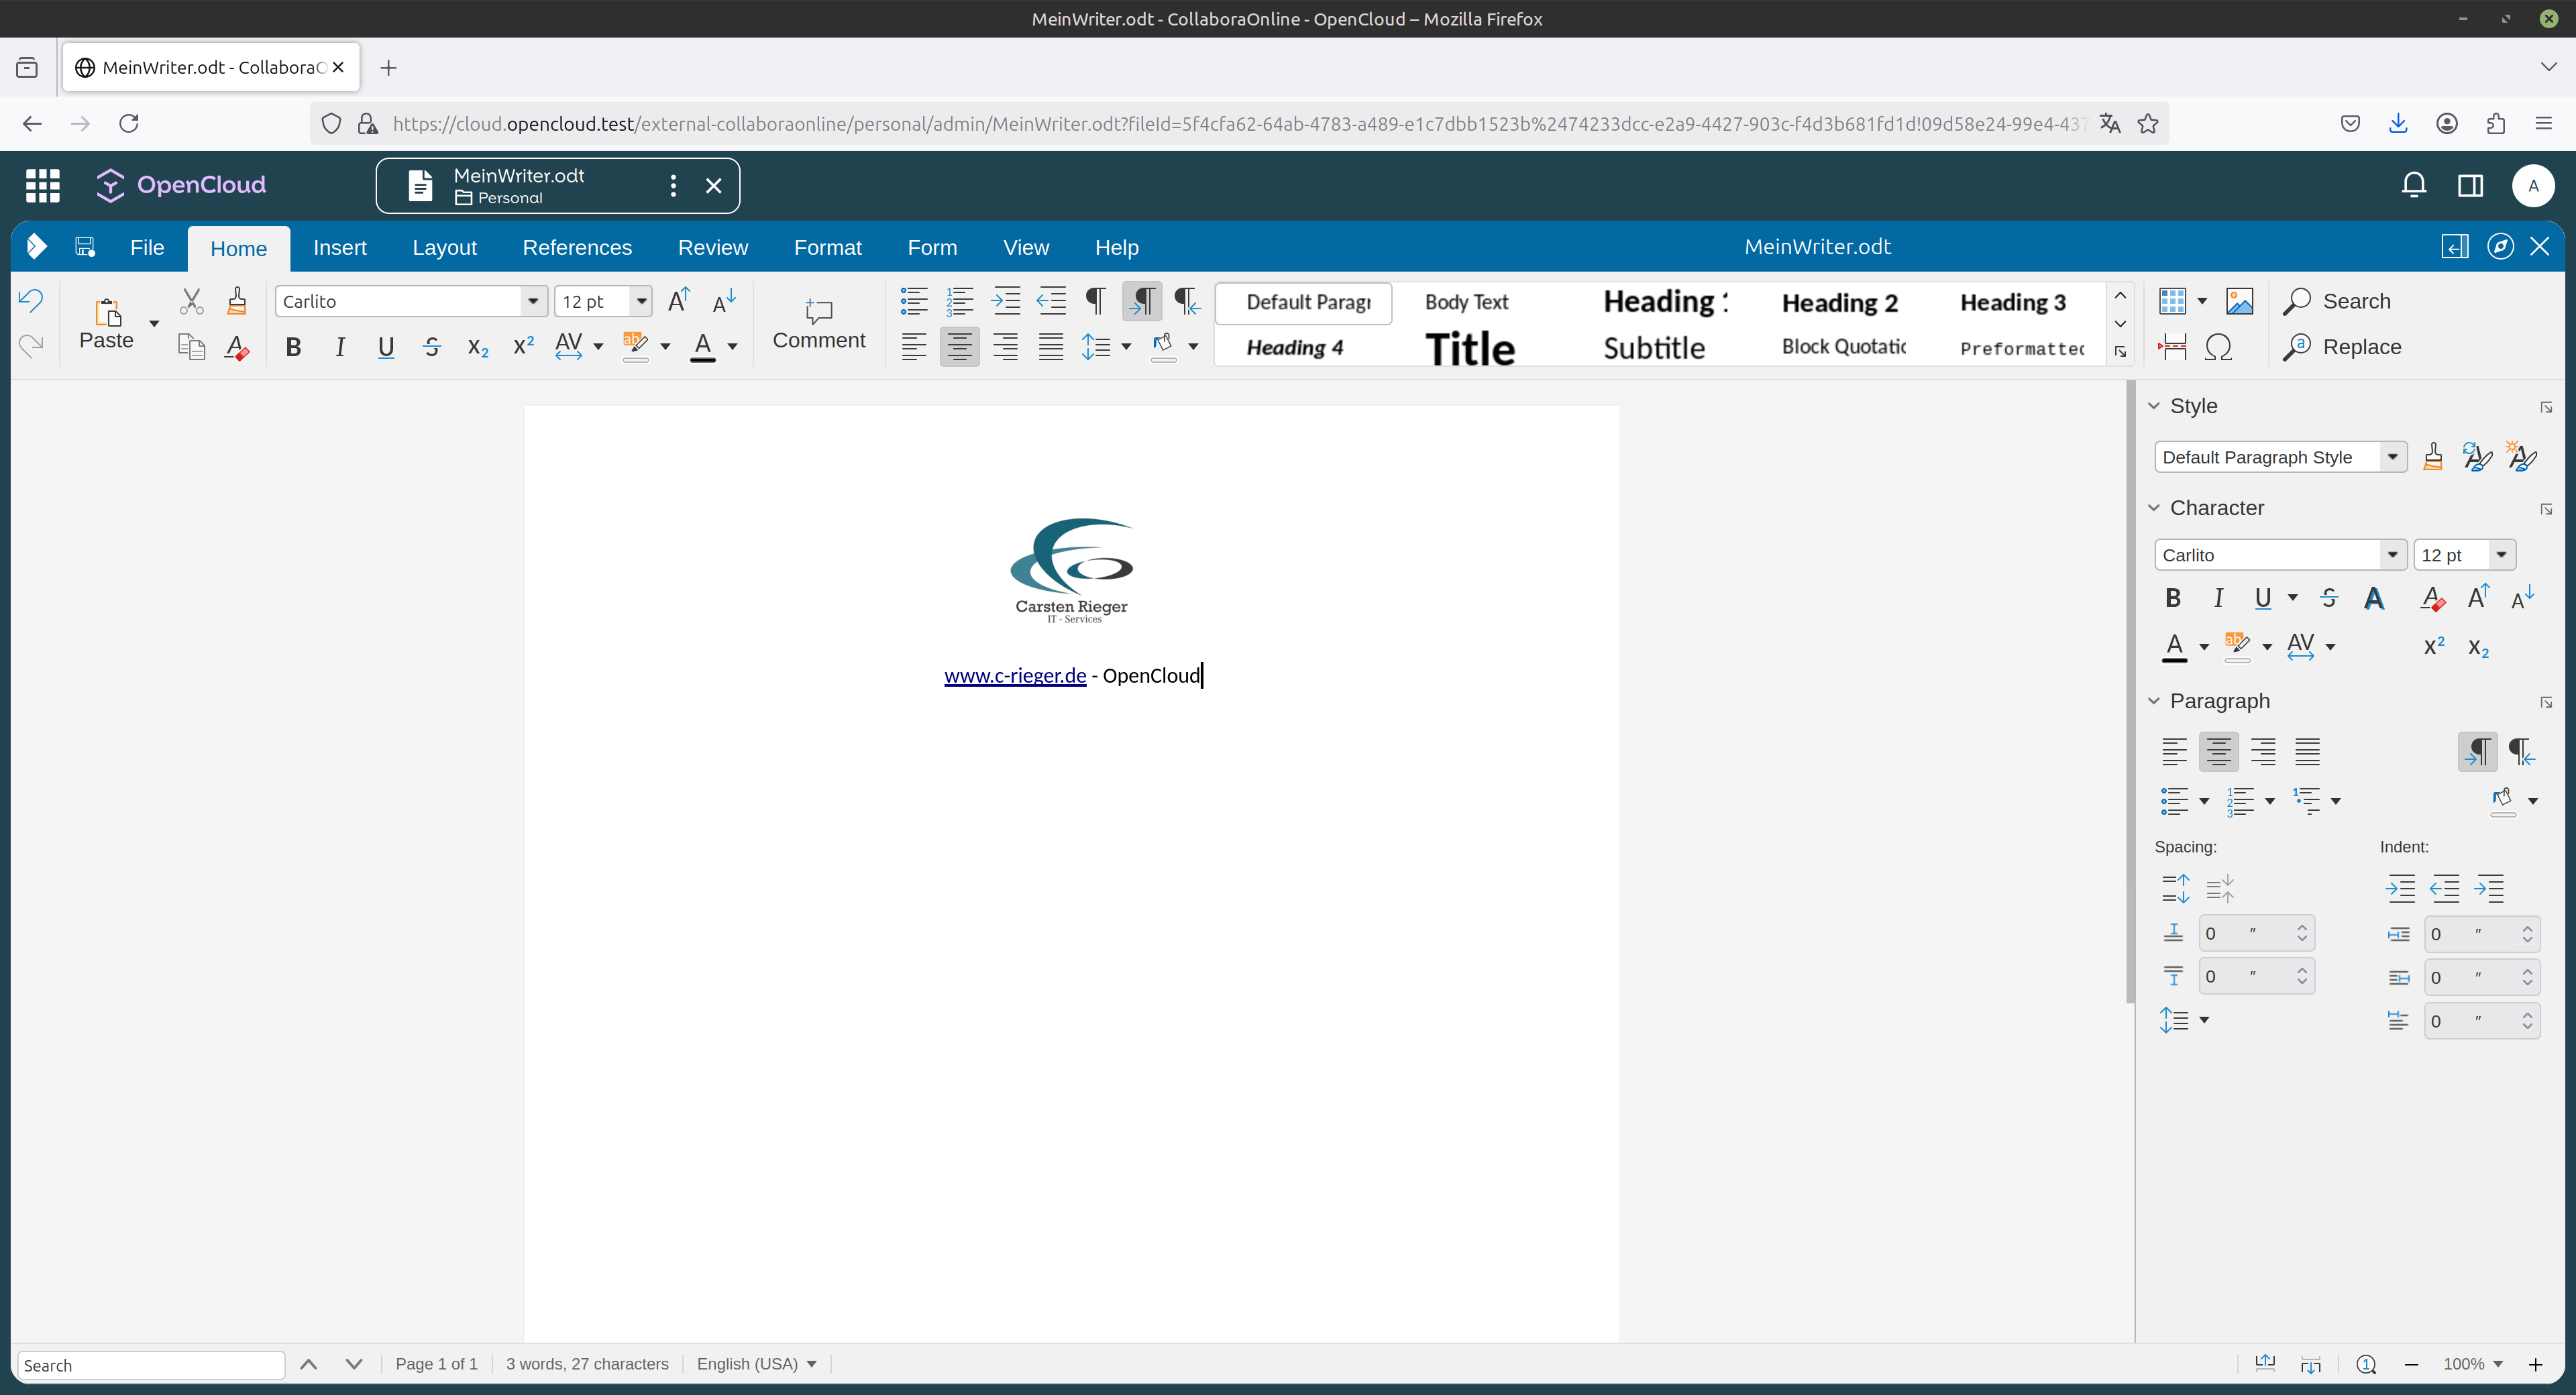Switch to the Review tab
The image size is (2576, 1395).
712,247
